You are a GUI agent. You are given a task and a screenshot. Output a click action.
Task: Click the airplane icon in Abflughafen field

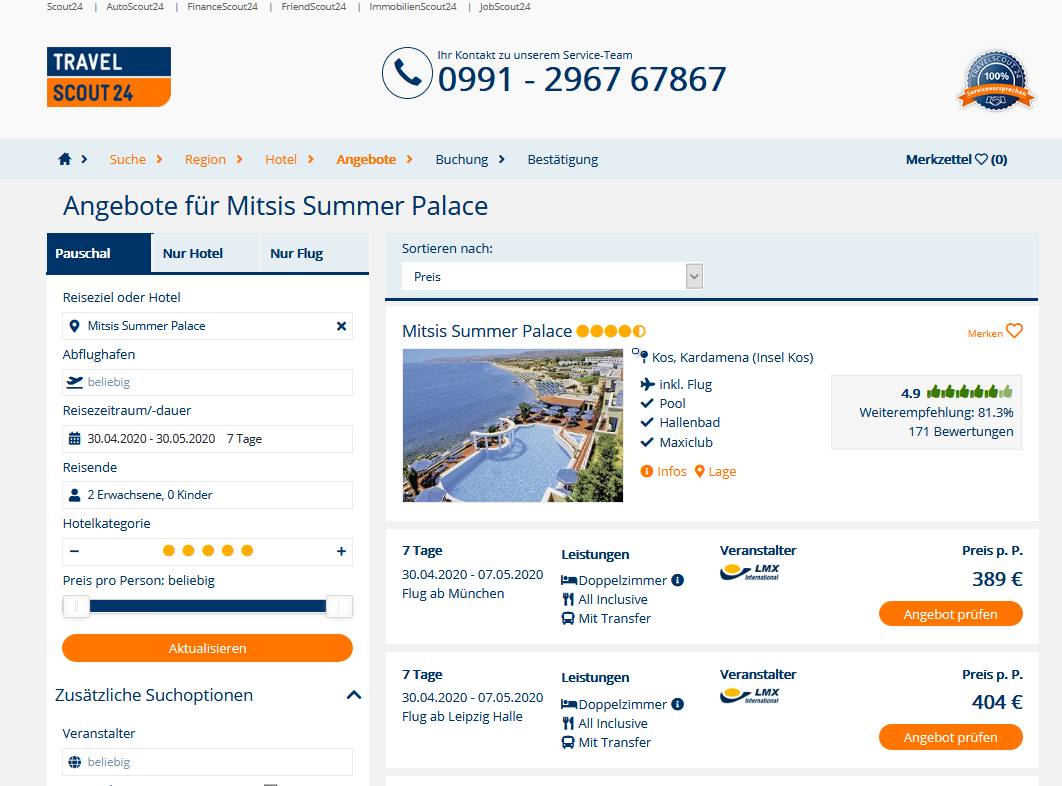75,382
